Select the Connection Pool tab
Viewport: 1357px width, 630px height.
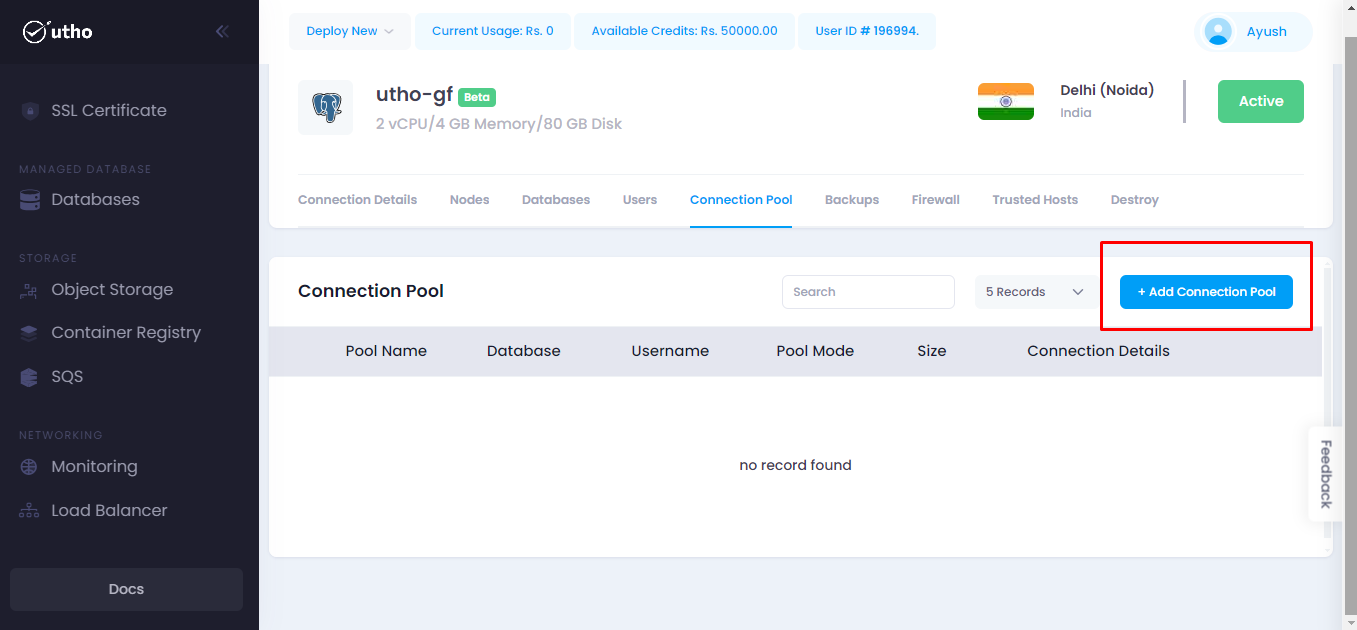pyautogui.click(x=741, y=200)
